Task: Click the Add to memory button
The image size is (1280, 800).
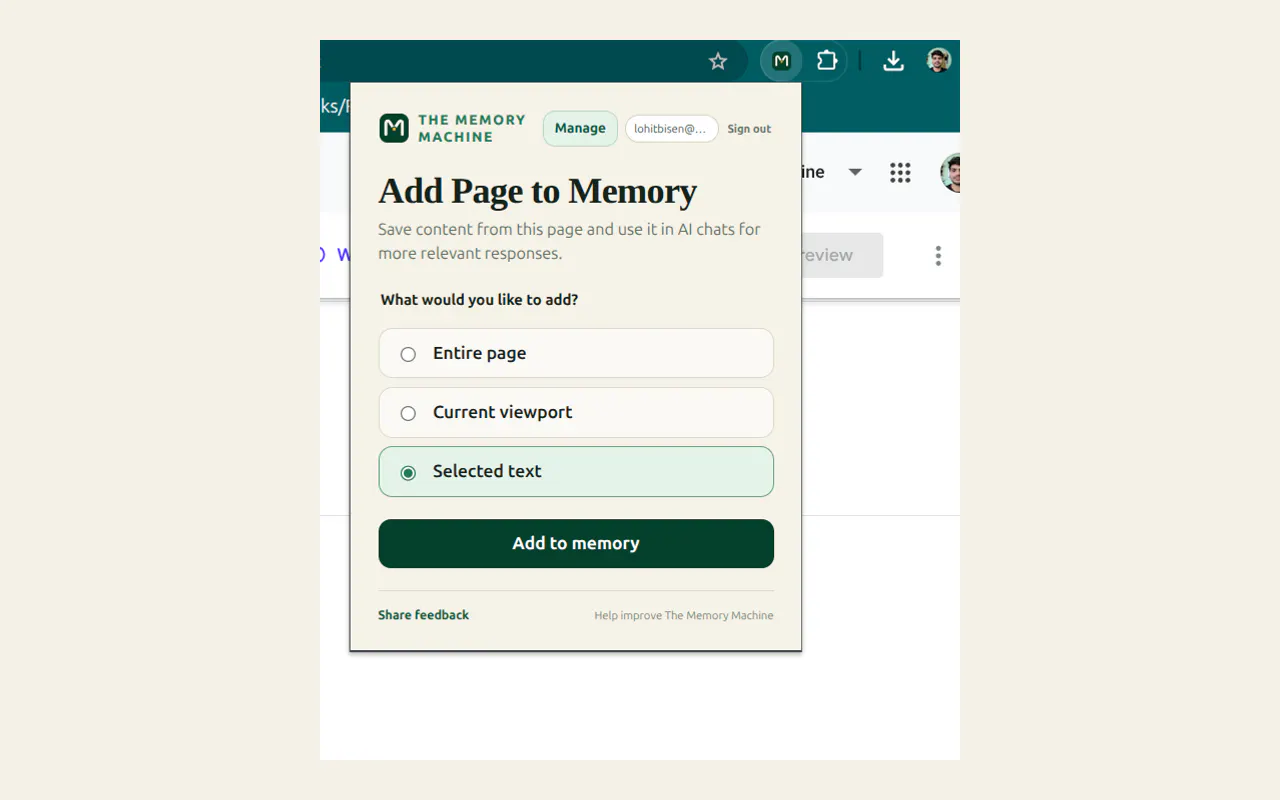Action: (x=576, y=543)
